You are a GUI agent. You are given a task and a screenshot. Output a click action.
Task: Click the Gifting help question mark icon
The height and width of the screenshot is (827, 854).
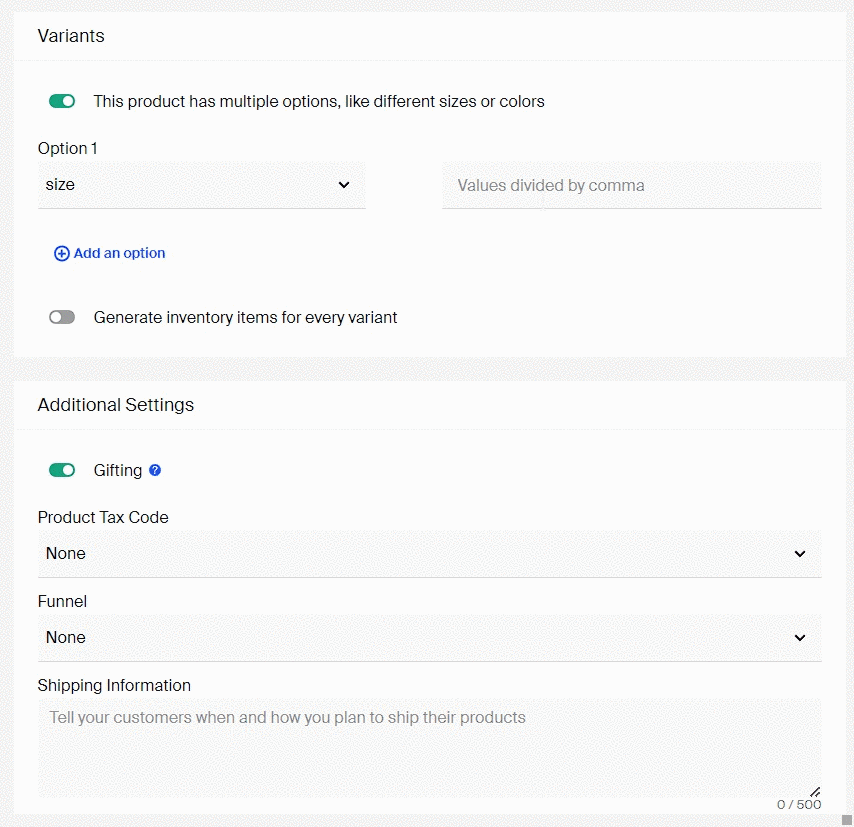click(x=155, y=470)
